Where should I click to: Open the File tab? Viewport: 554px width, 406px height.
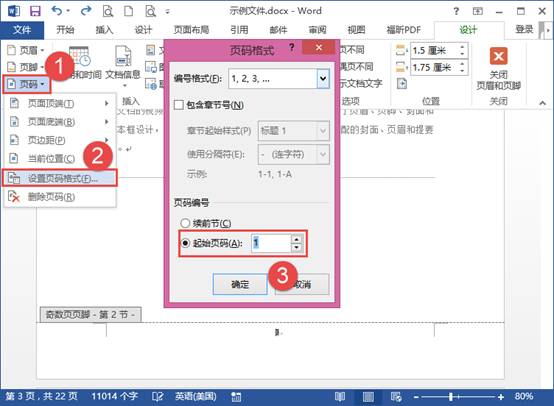22,30
